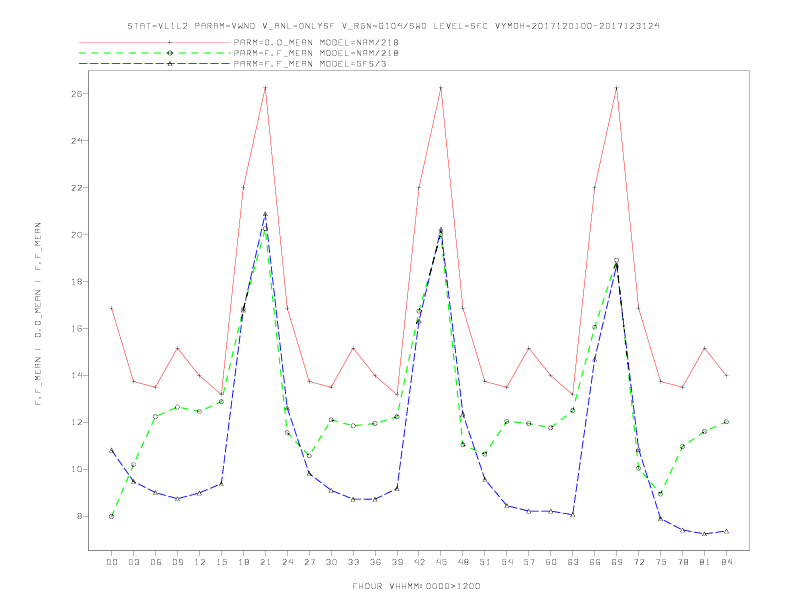Click the x-axis tick label 57
792x612 pixels.
click(529, 562)
